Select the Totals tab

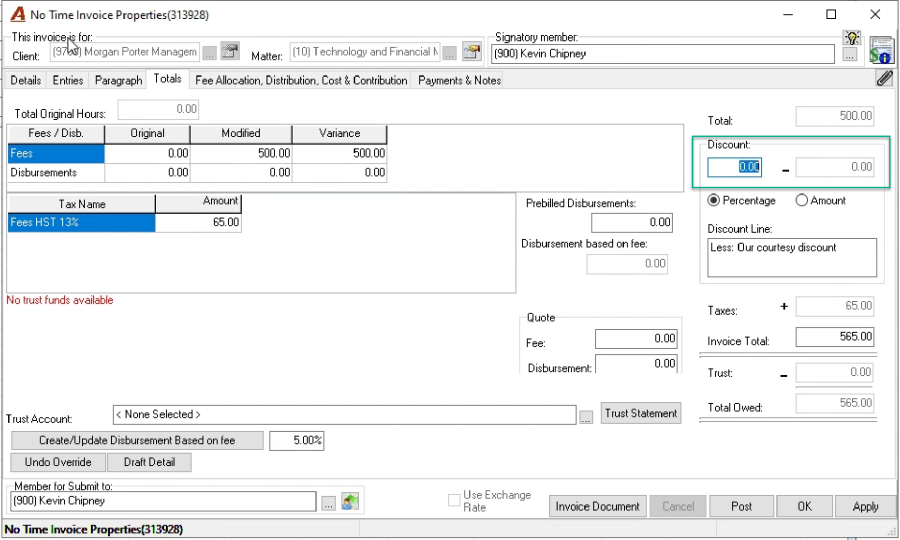click(168, 79)
